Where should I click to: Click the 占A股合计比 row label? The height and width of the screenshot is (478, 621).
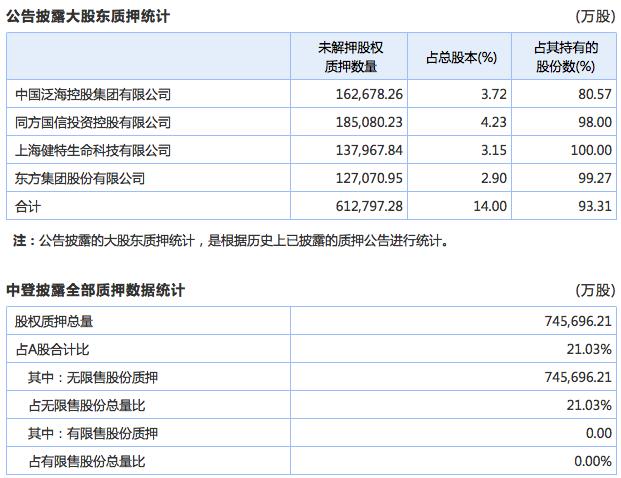point(52,350)
